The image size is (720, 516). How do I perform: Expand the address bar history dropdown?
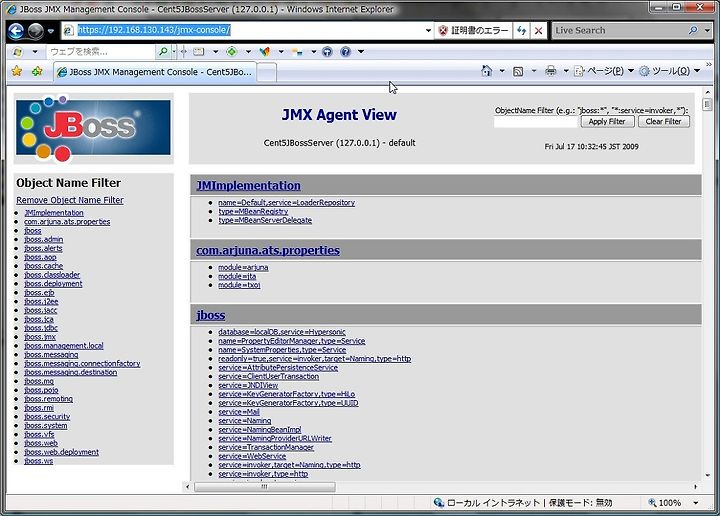428,31
